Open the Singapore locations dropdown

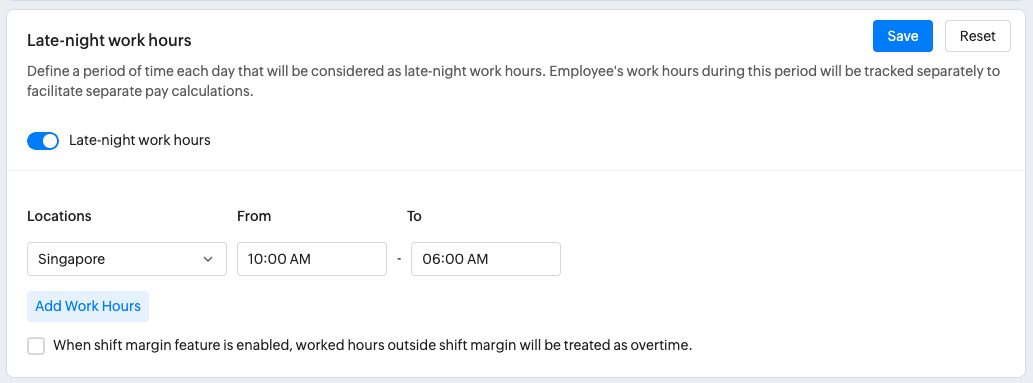(126, 259)
